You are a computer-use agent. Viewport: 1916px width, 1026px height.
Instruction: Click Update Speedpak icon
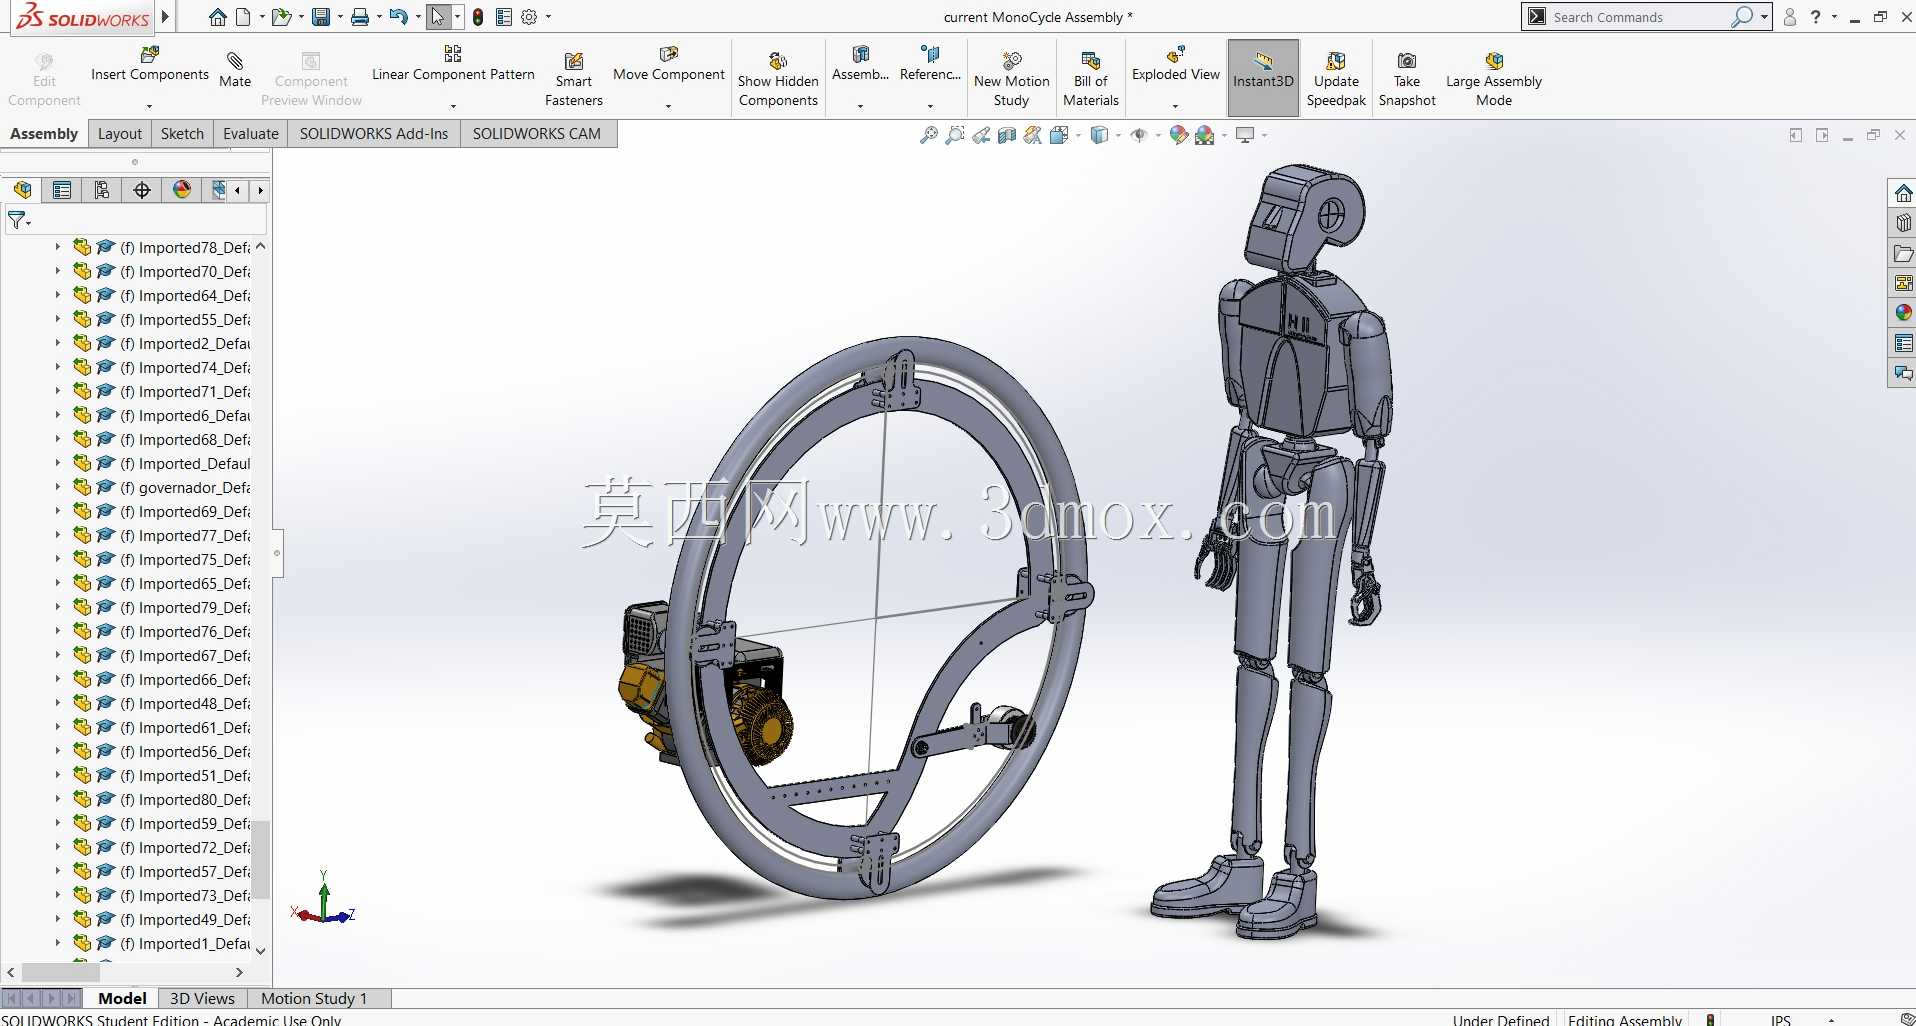click(x=1336, y=78)
